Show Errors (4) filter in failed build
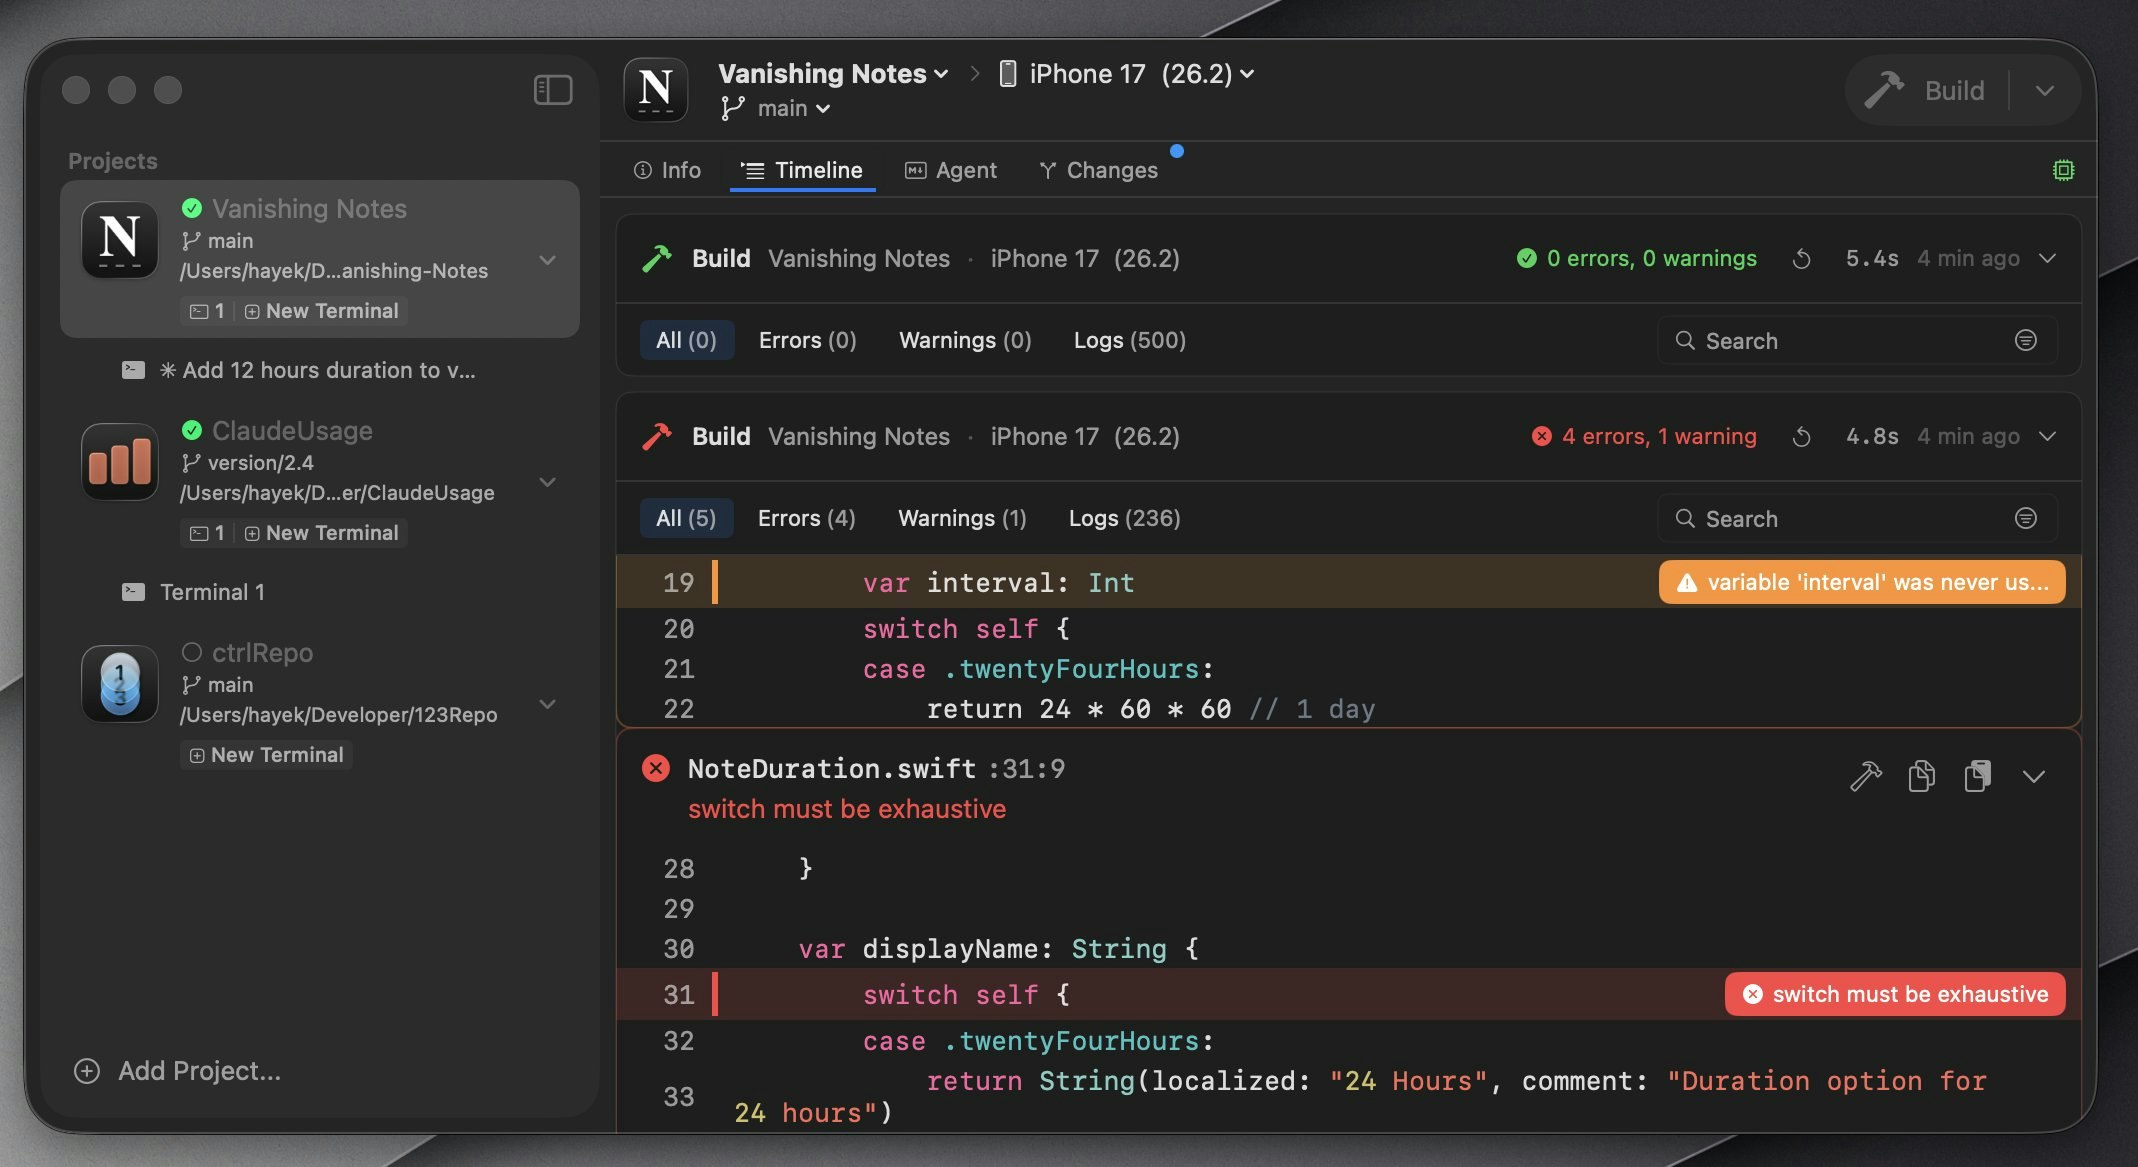Image resolution: width=2138 pixels, height=1167 pixels. 806,519
